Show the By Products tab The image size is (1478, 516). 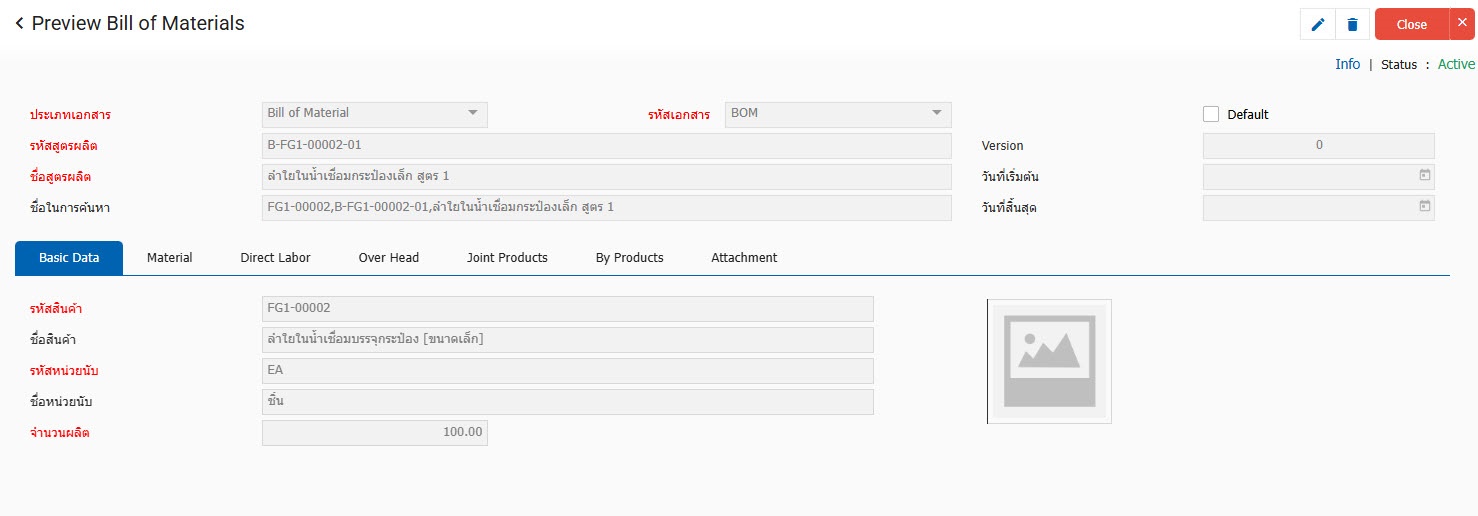629,258
